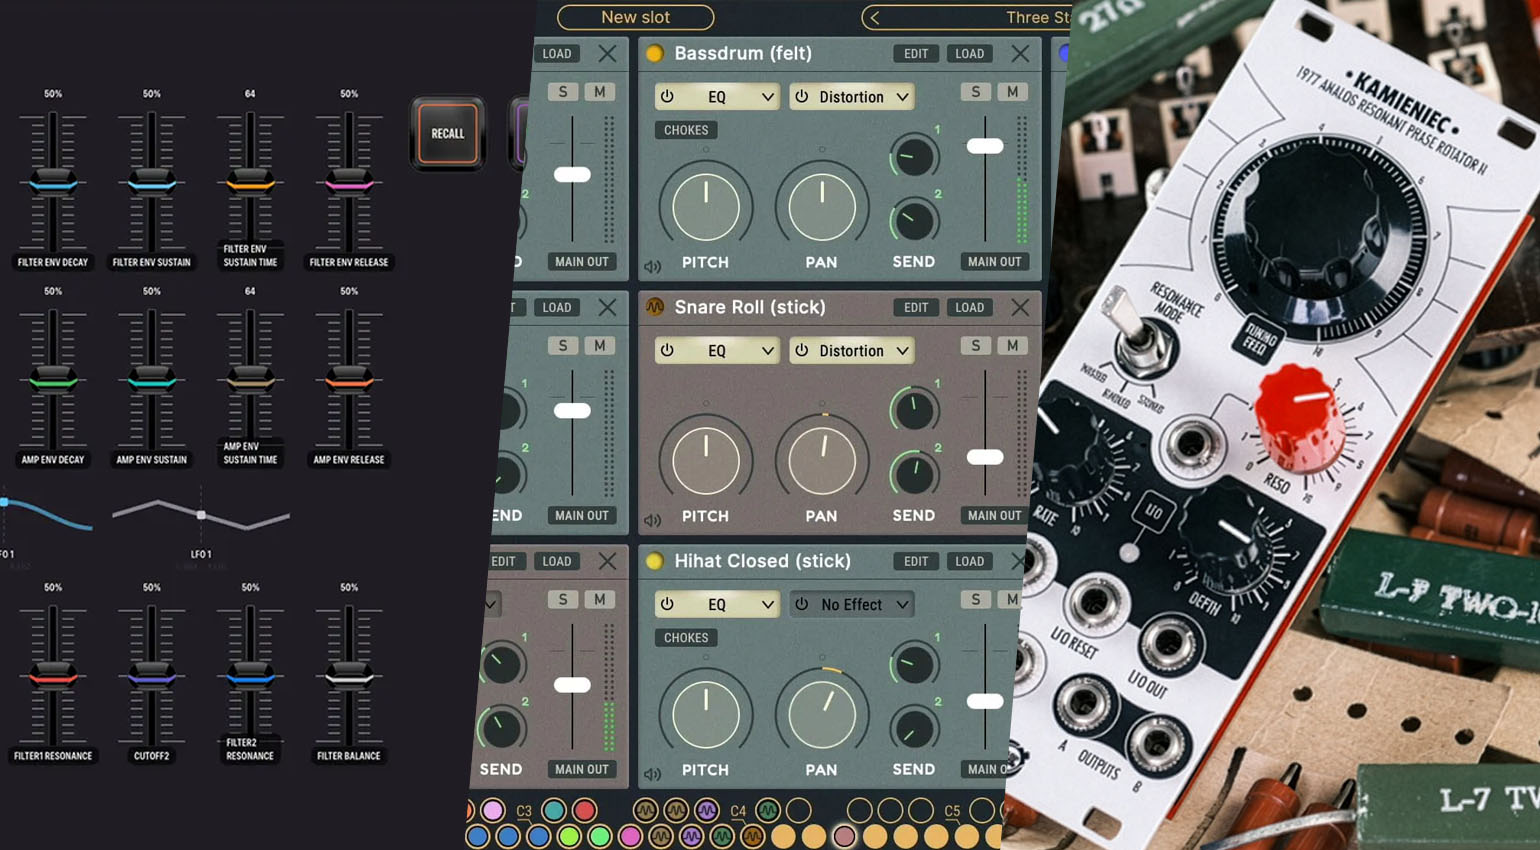
Task: Click the speaker preview icon in Snare Roll slot
Action: (653, 521)
